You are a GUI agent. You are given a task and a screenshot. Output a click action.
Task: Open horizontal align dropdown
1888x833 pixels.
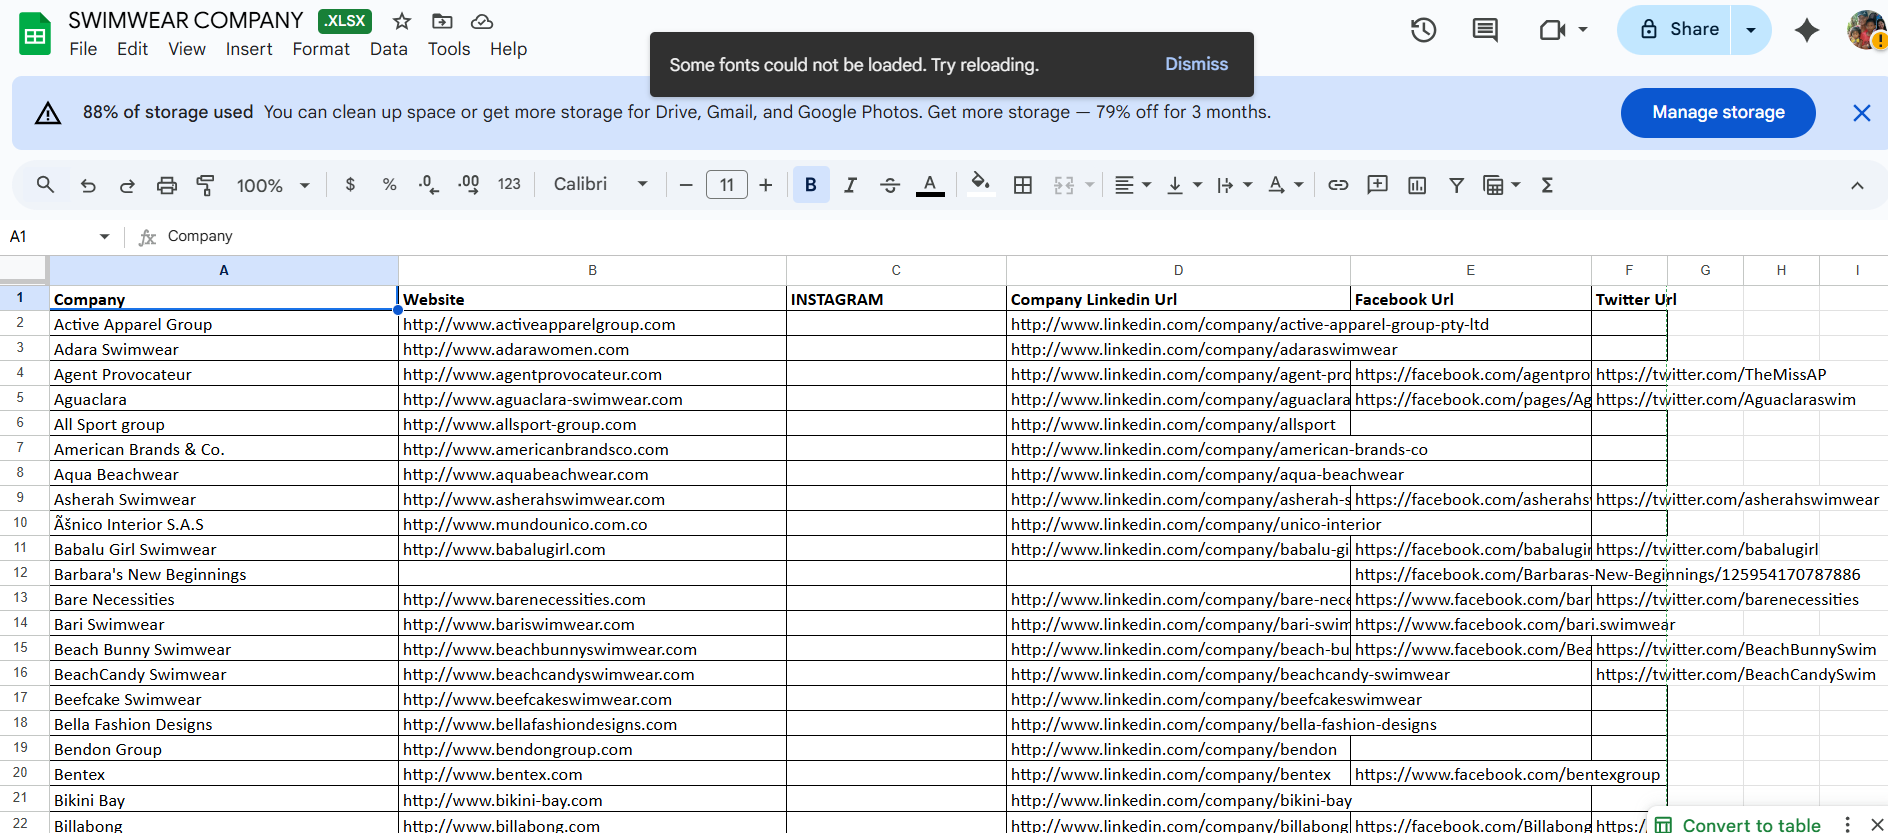pyautogui.click(x=1133, y=185)
